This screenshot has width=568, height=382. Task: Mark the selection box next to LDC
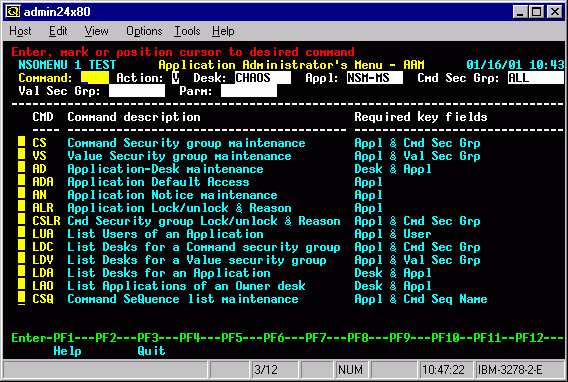(x=21, y=246)
